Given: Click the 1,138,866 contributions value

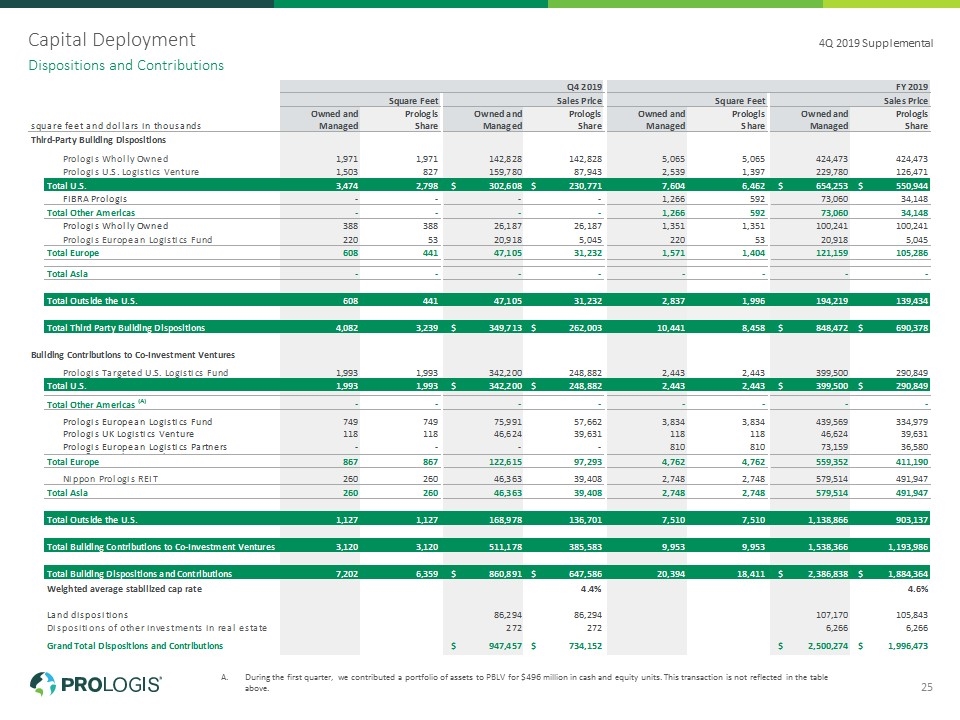Looking at the screenshot, I should [x=828, y=520].
